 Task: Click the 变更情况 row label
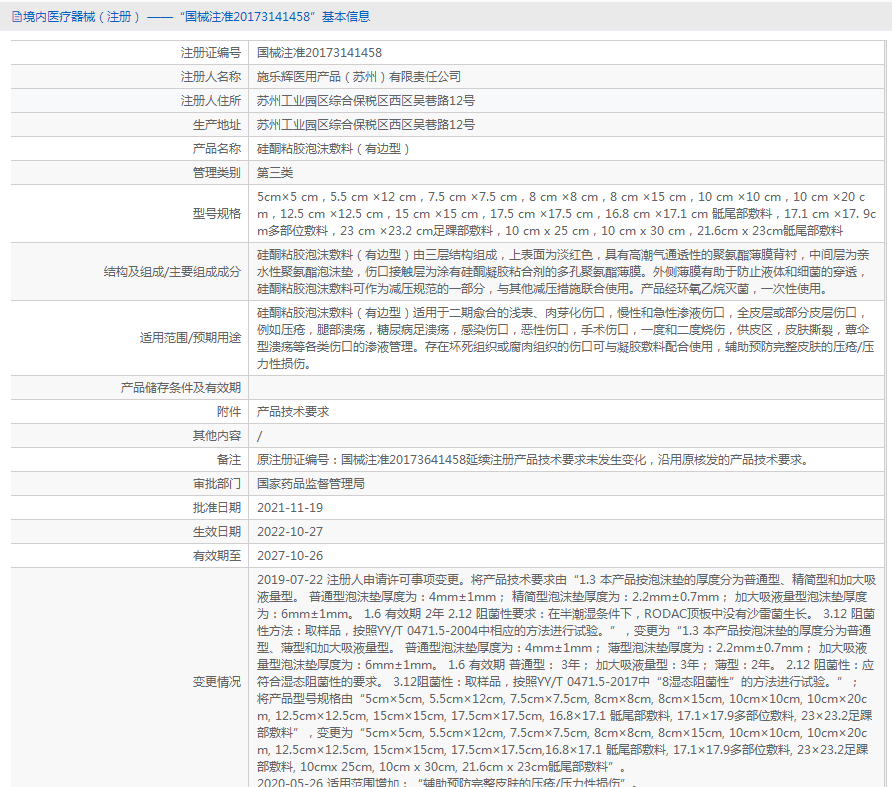[x=217, y=681]
